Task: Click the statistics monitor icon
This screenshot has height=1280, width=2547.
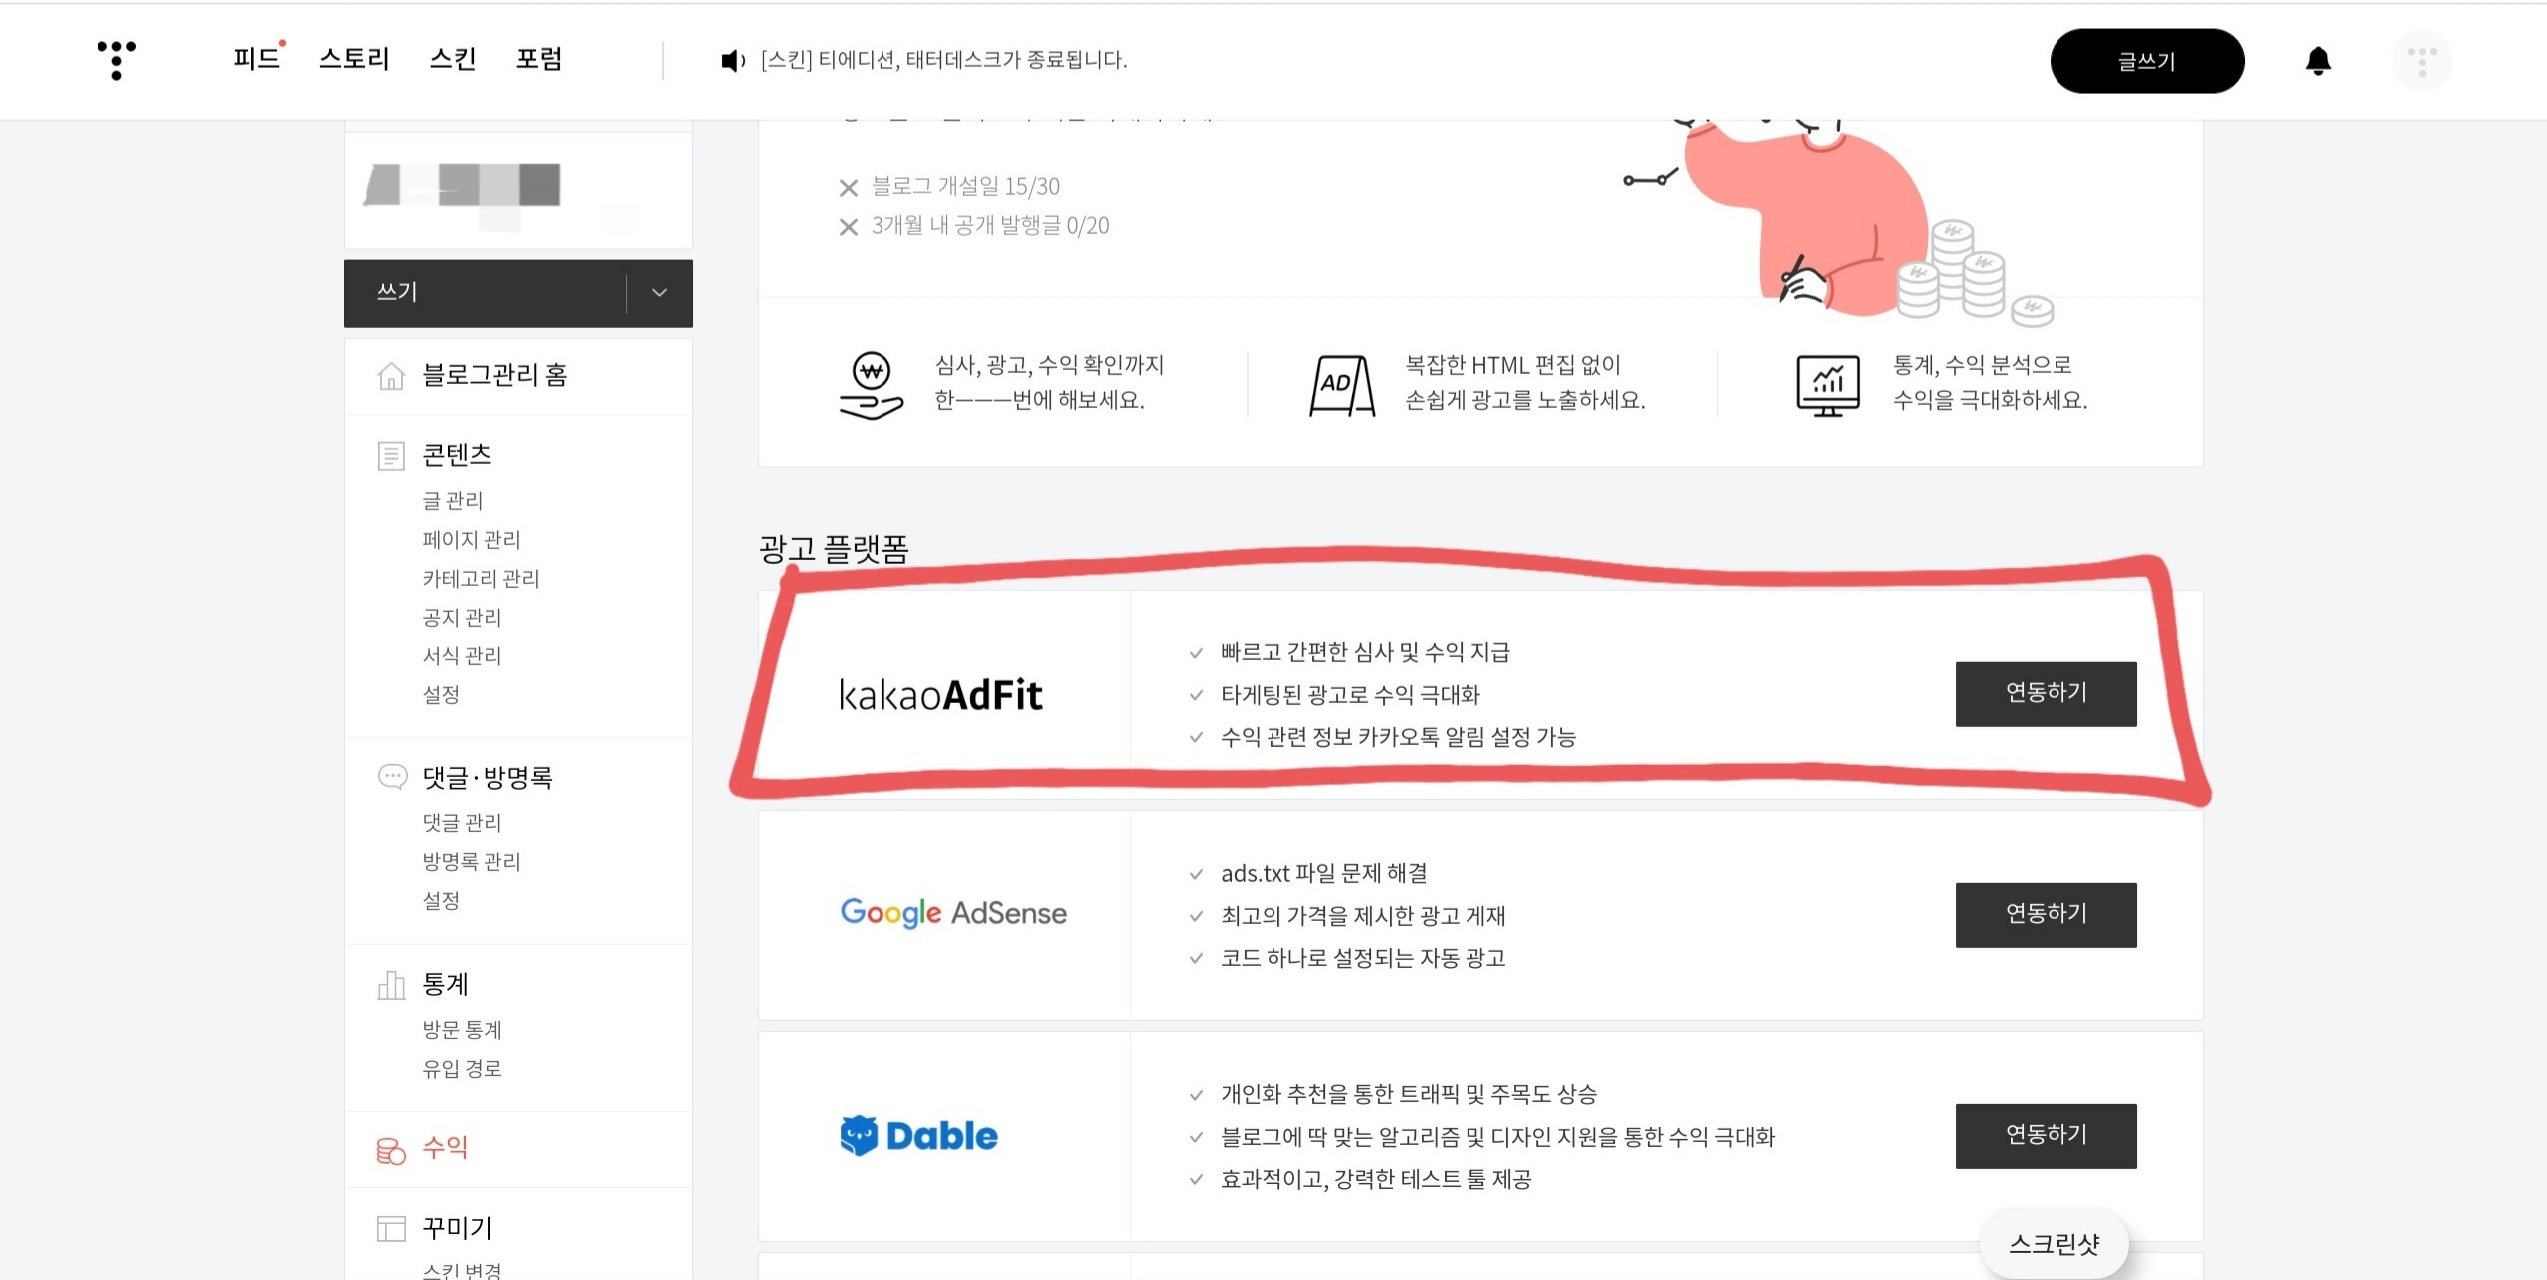Action: [1828, 385]
